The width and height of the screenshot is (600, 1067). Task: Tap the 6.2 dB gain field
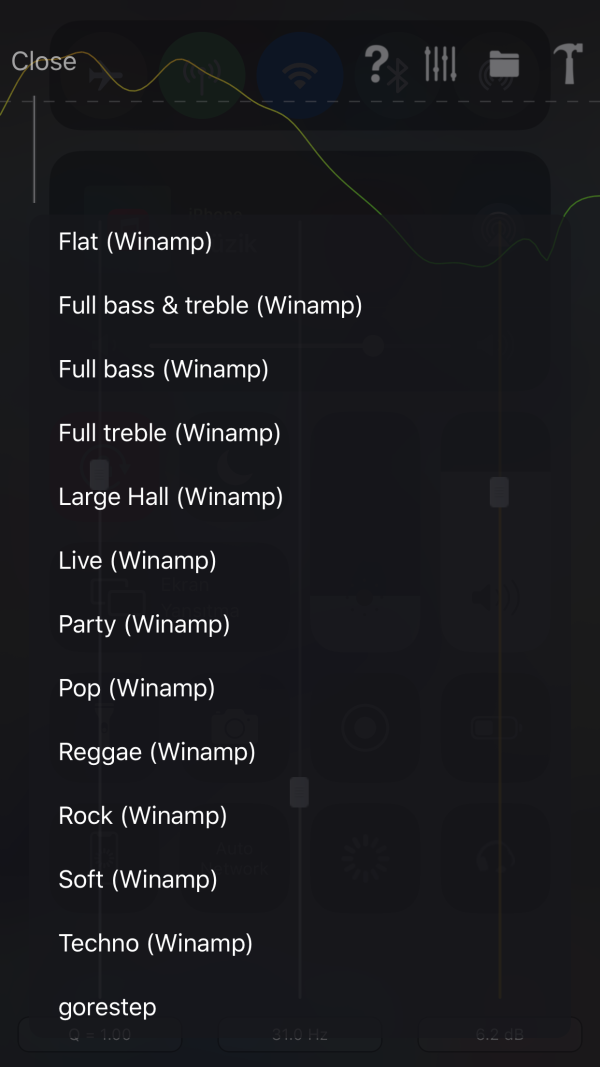[500, 1035]
